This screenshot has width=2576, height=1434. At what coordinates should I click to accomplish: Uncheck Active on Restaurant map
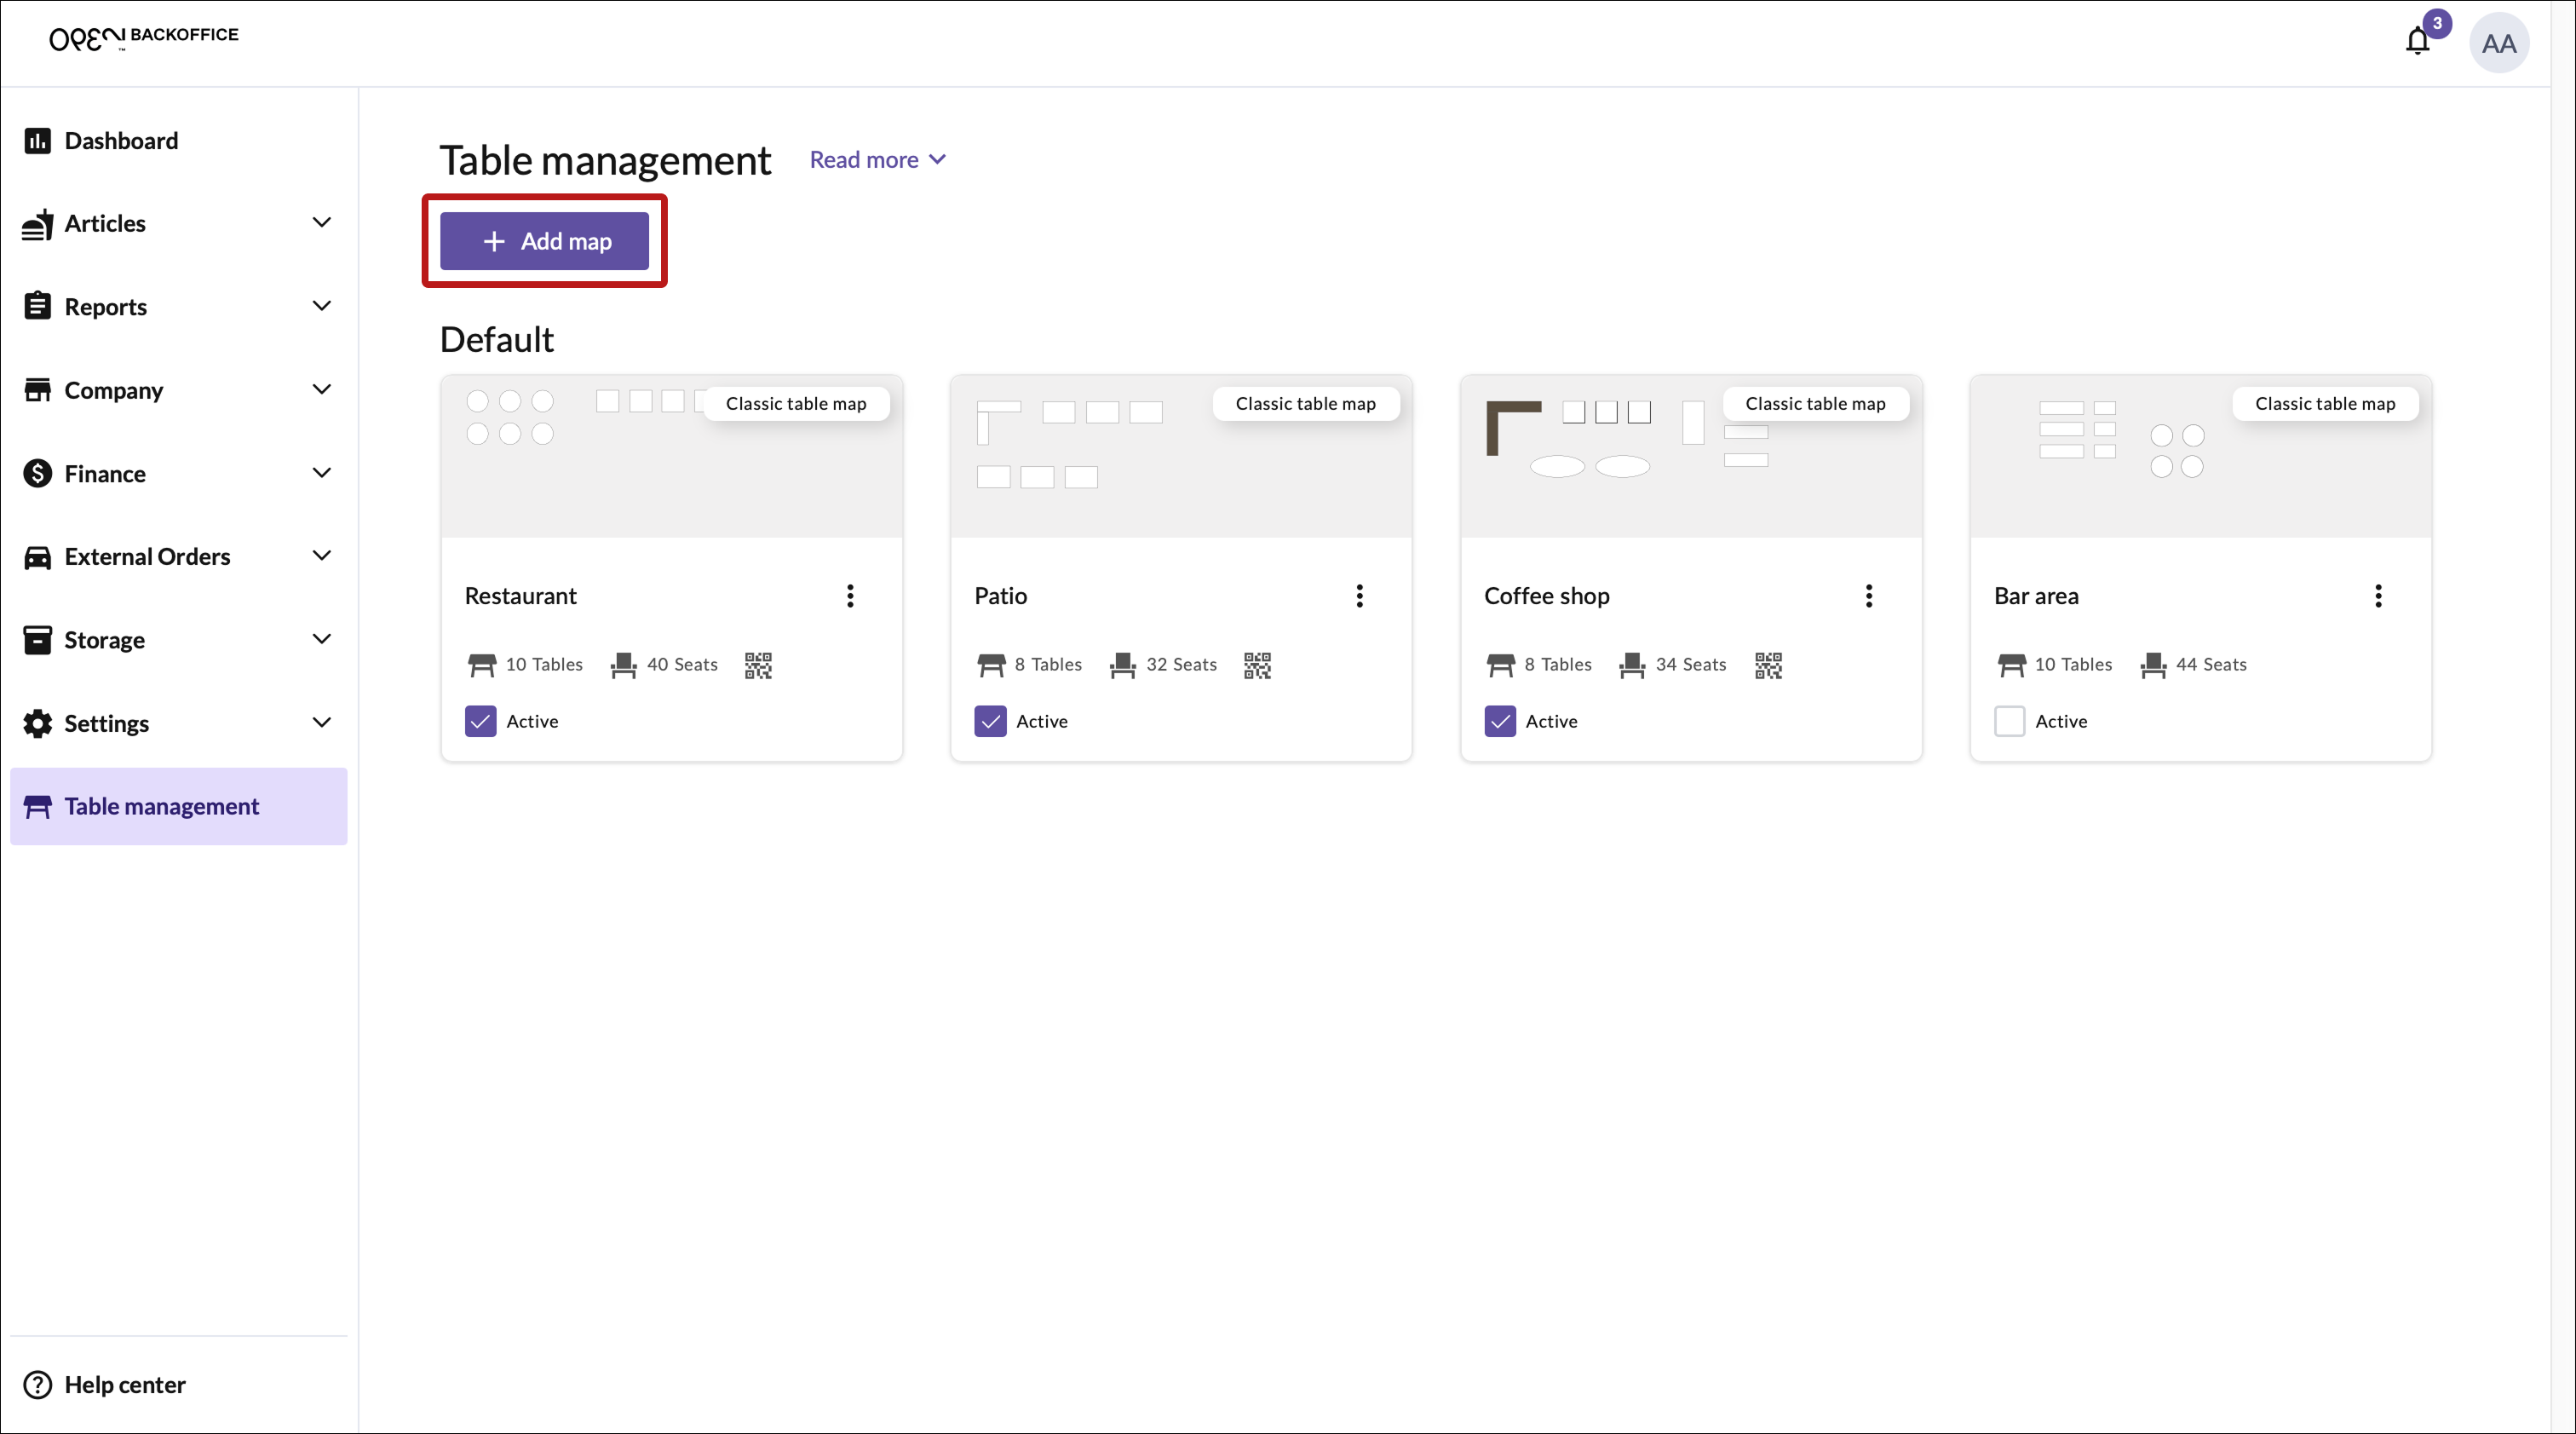click(x=481, y=721)
